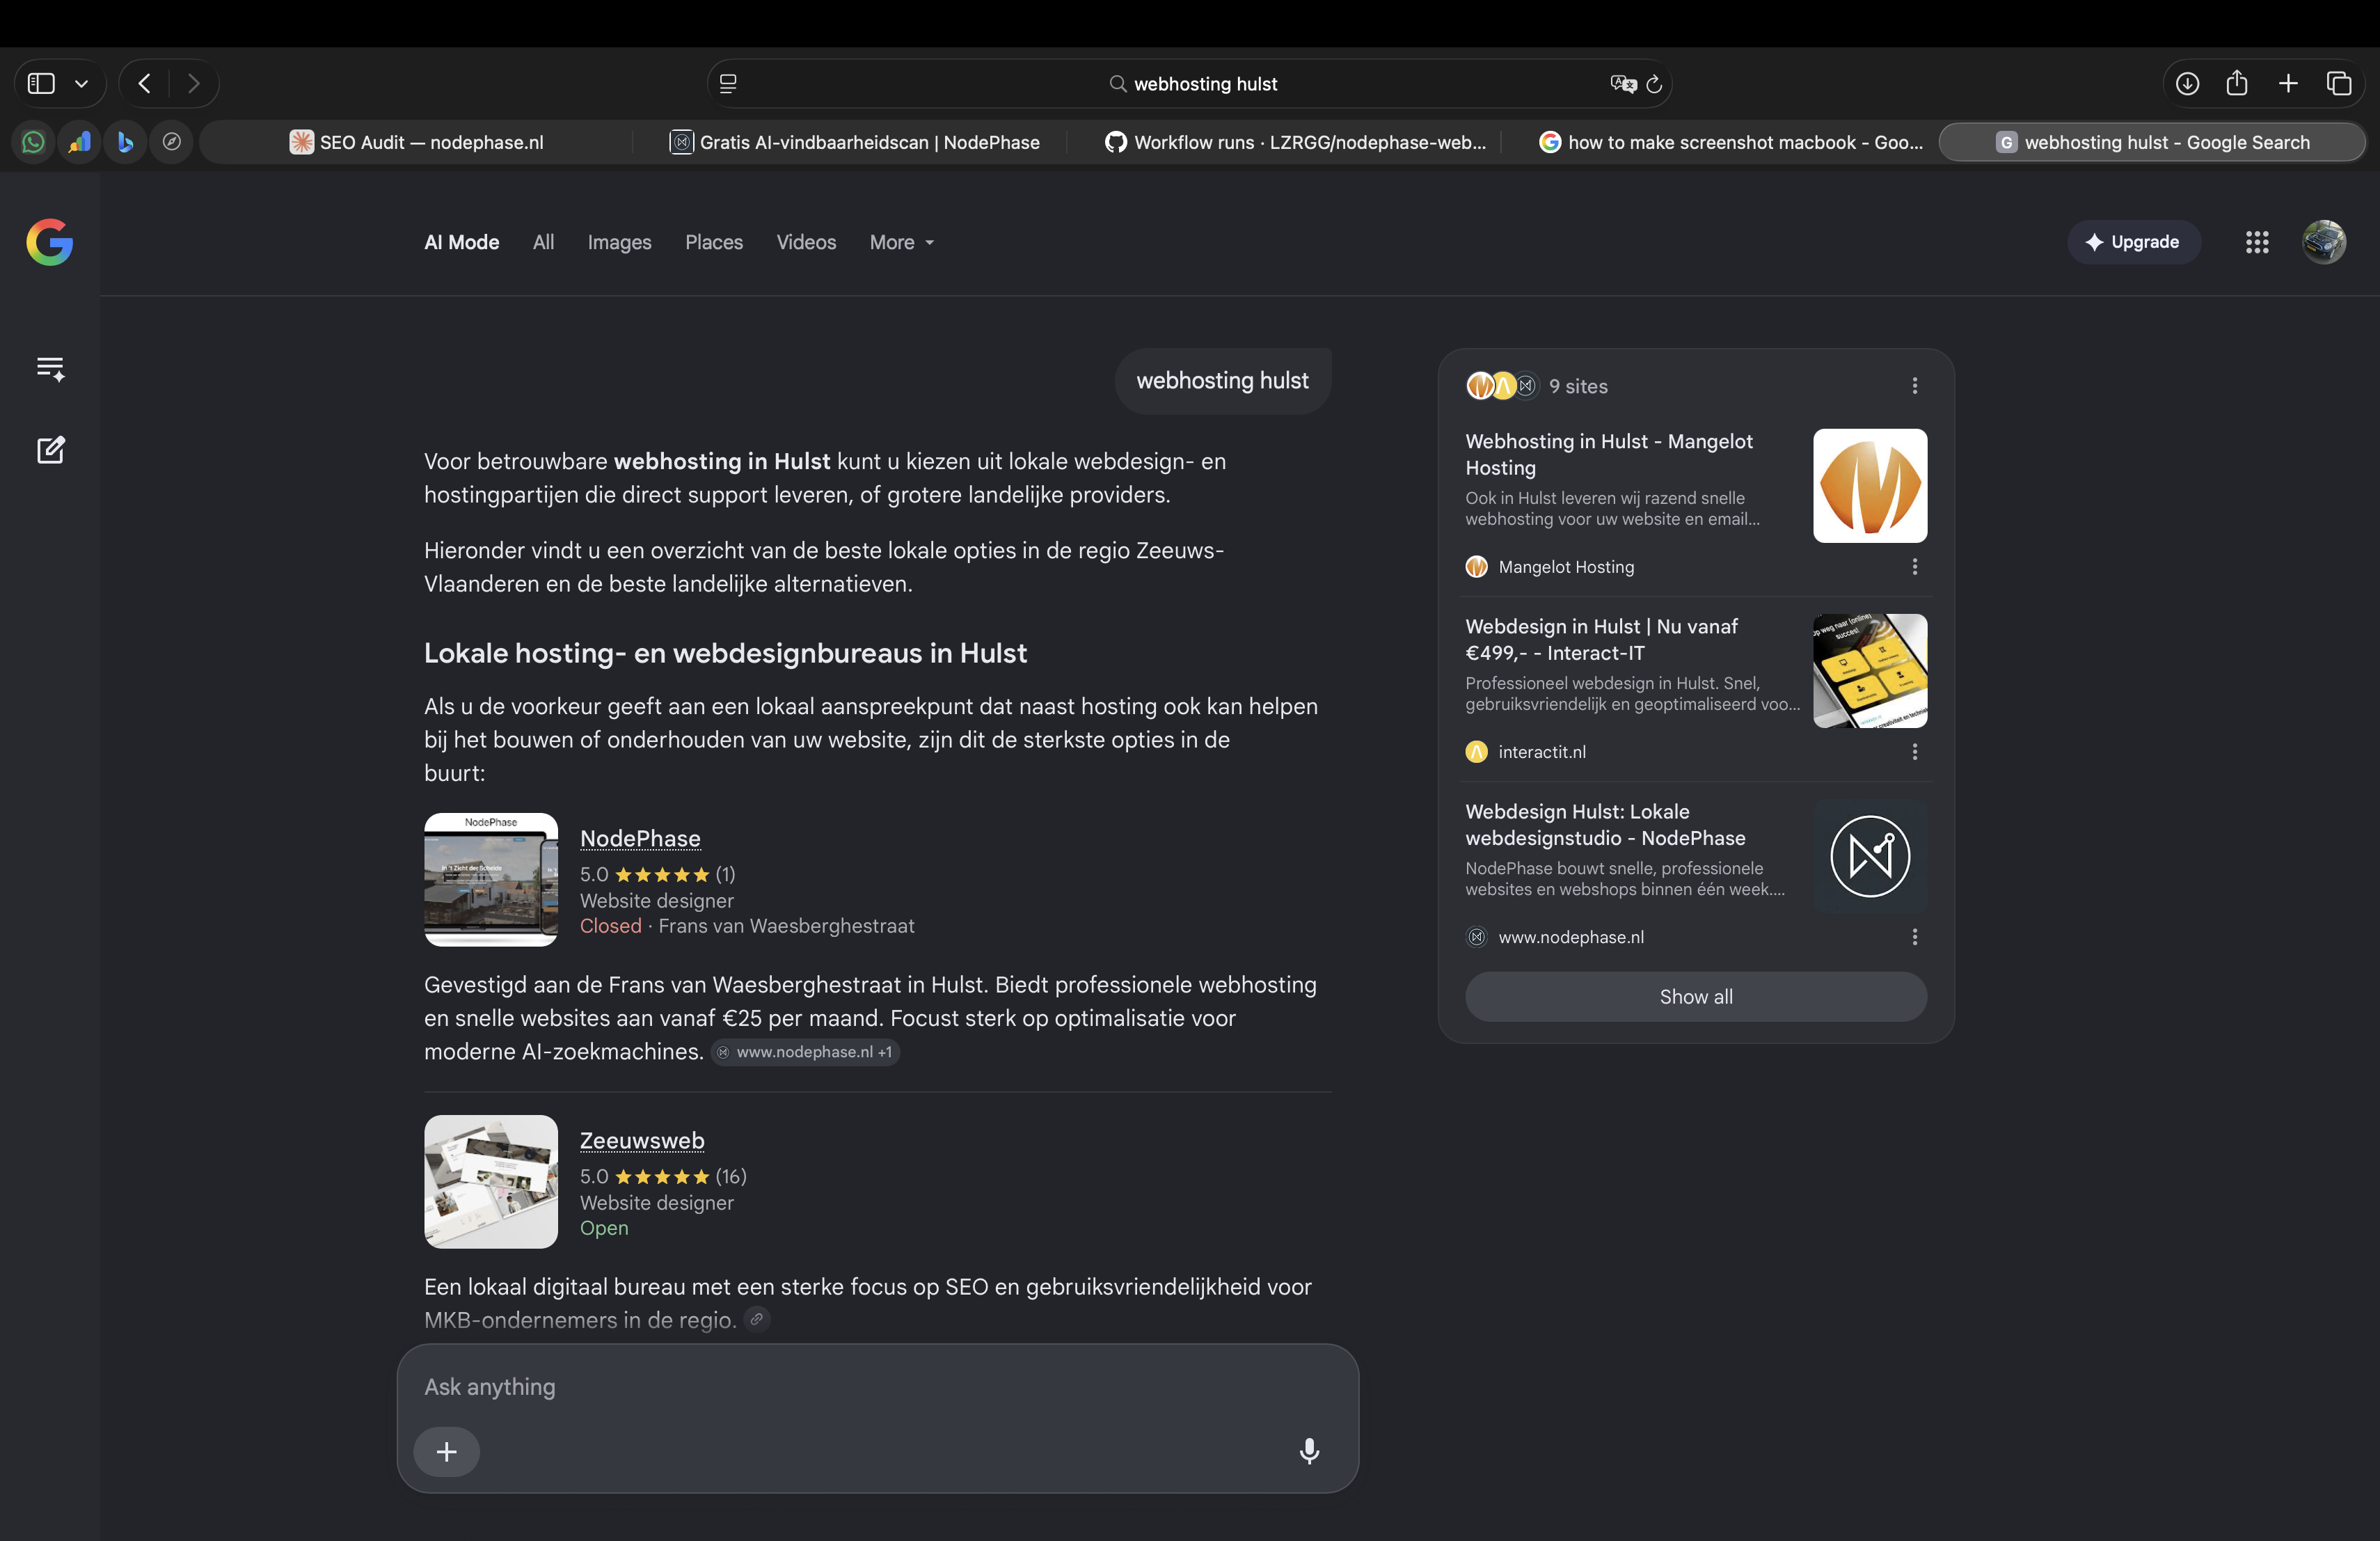The image size is (2380, 1541).
Task: Open Webdesign Hulst NodePhase studio result
Action: (x=1605, y=824)
